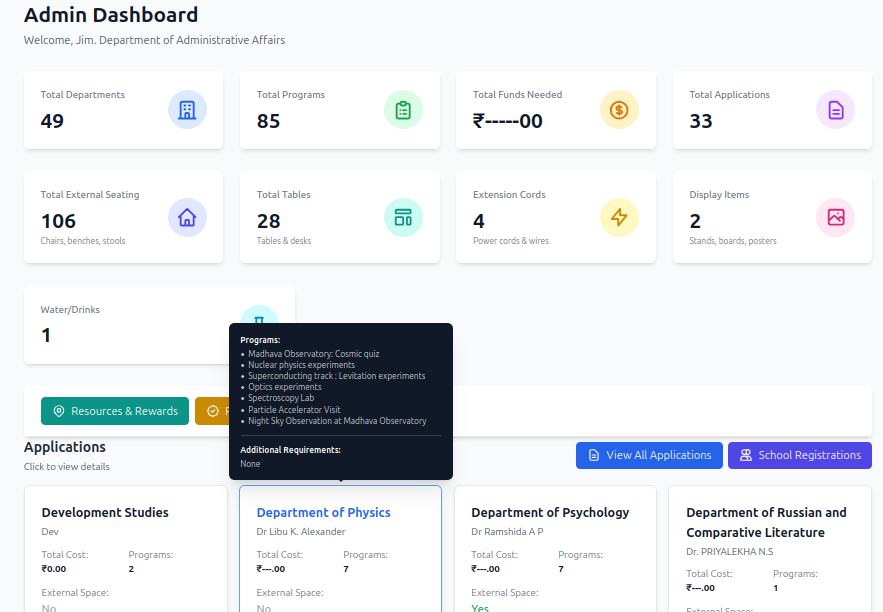Click the Total Departments count 49

click(52, 121)
